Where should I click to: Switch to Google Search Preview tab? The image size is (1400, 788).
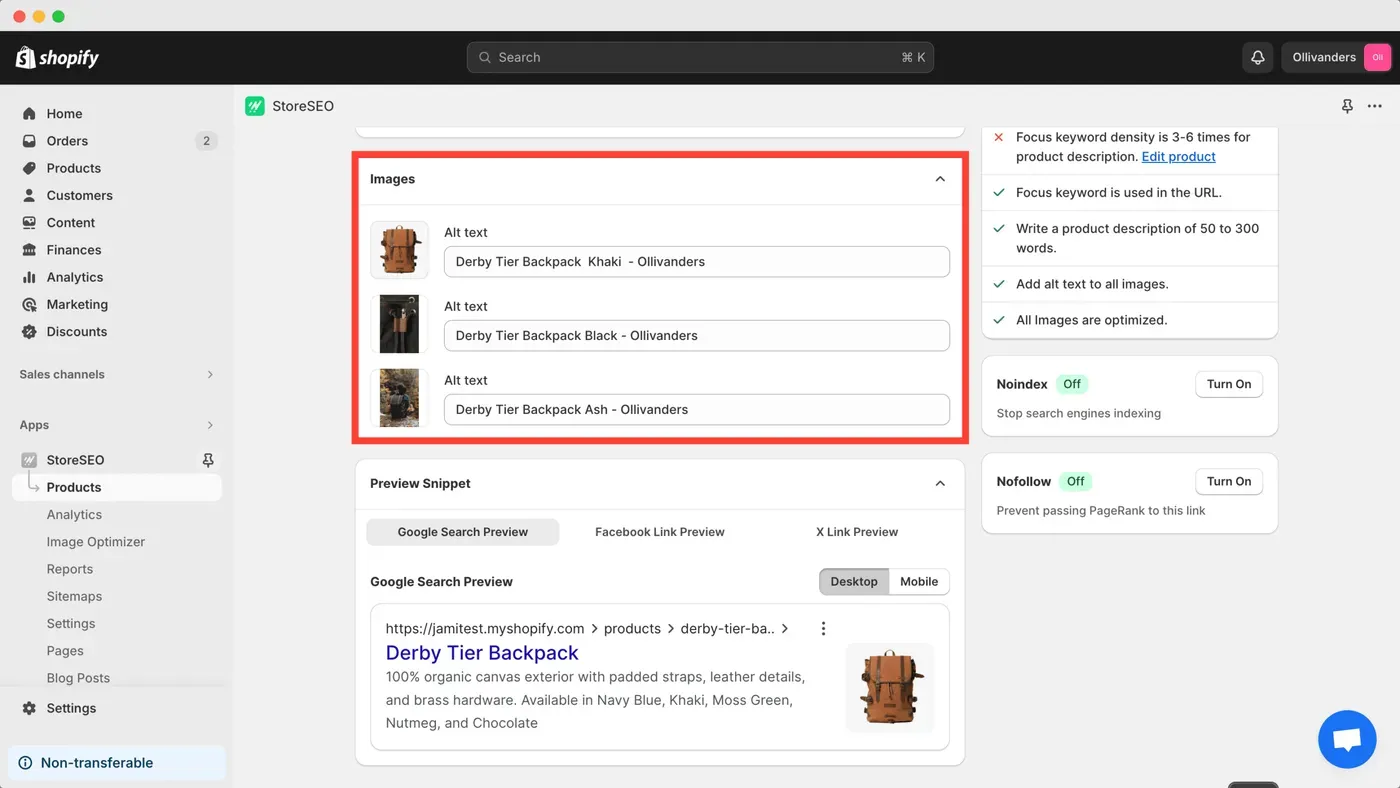coord(463,532)
